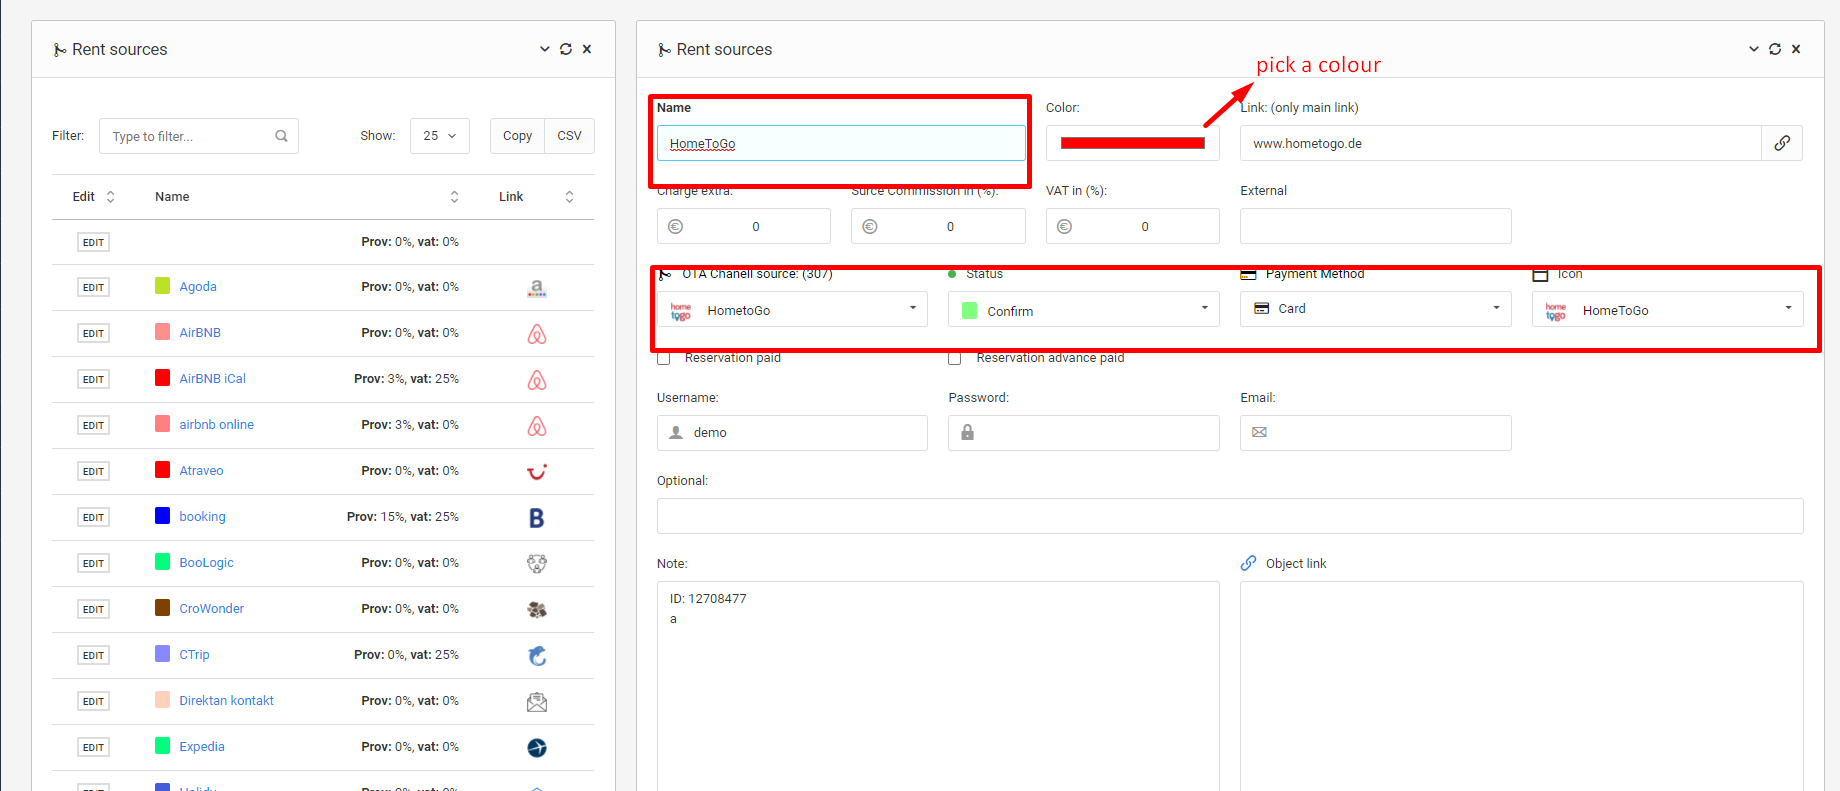Click the booking B logo icon
1840x791 pixels.
[537, 518]
